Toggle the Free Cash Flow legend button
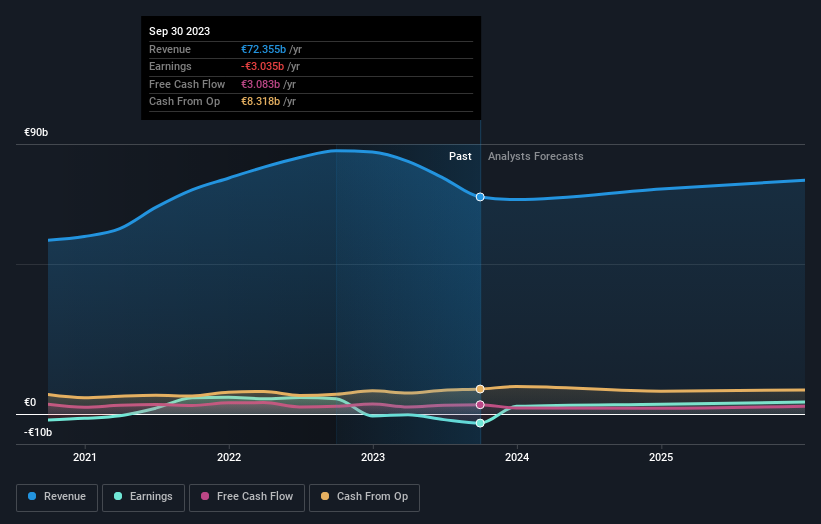 click(247, 497)
